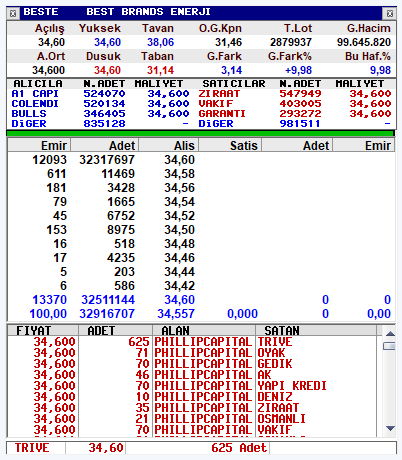Click the Taban value 31,14
402x460 pixels.
coord(161,70)
